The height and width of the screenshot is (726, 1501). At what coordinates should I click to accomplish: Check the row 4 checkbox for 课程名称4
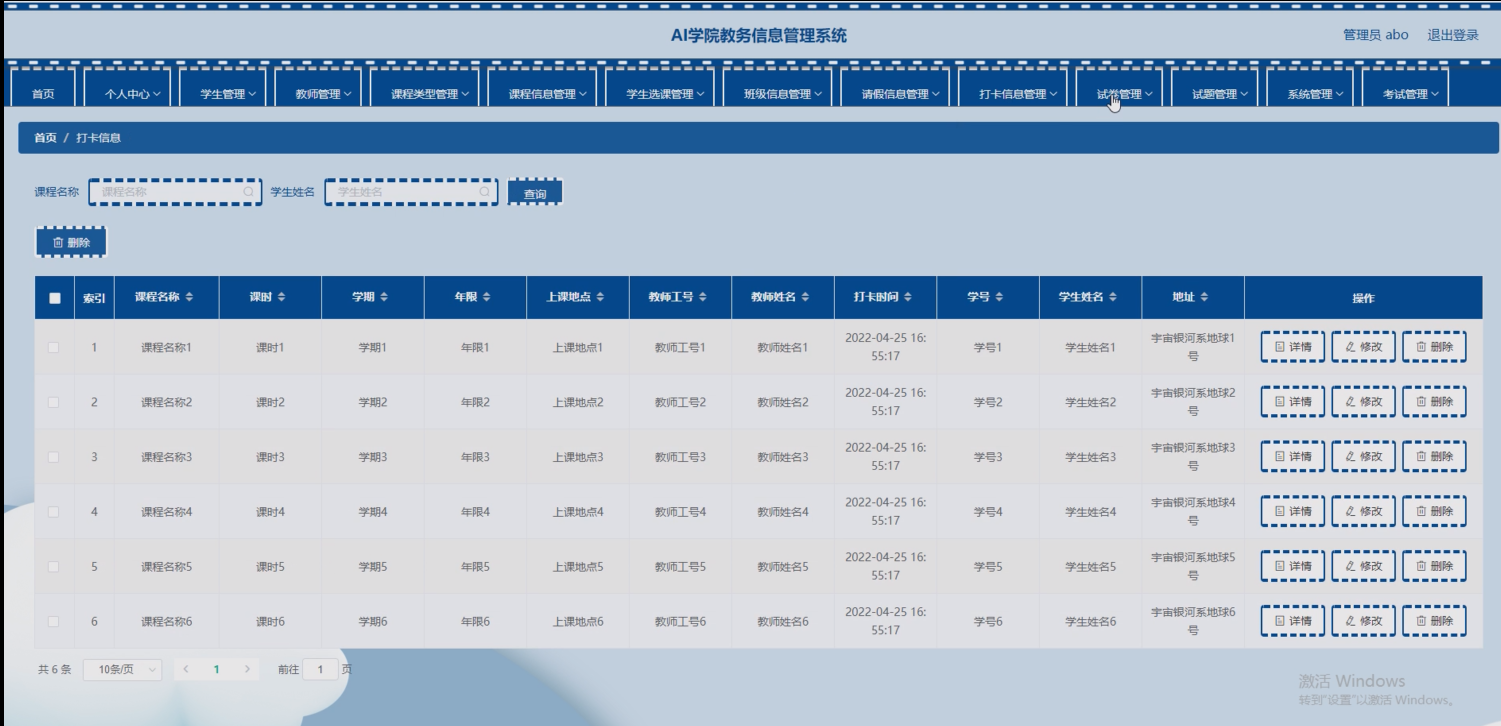[54, 512]
